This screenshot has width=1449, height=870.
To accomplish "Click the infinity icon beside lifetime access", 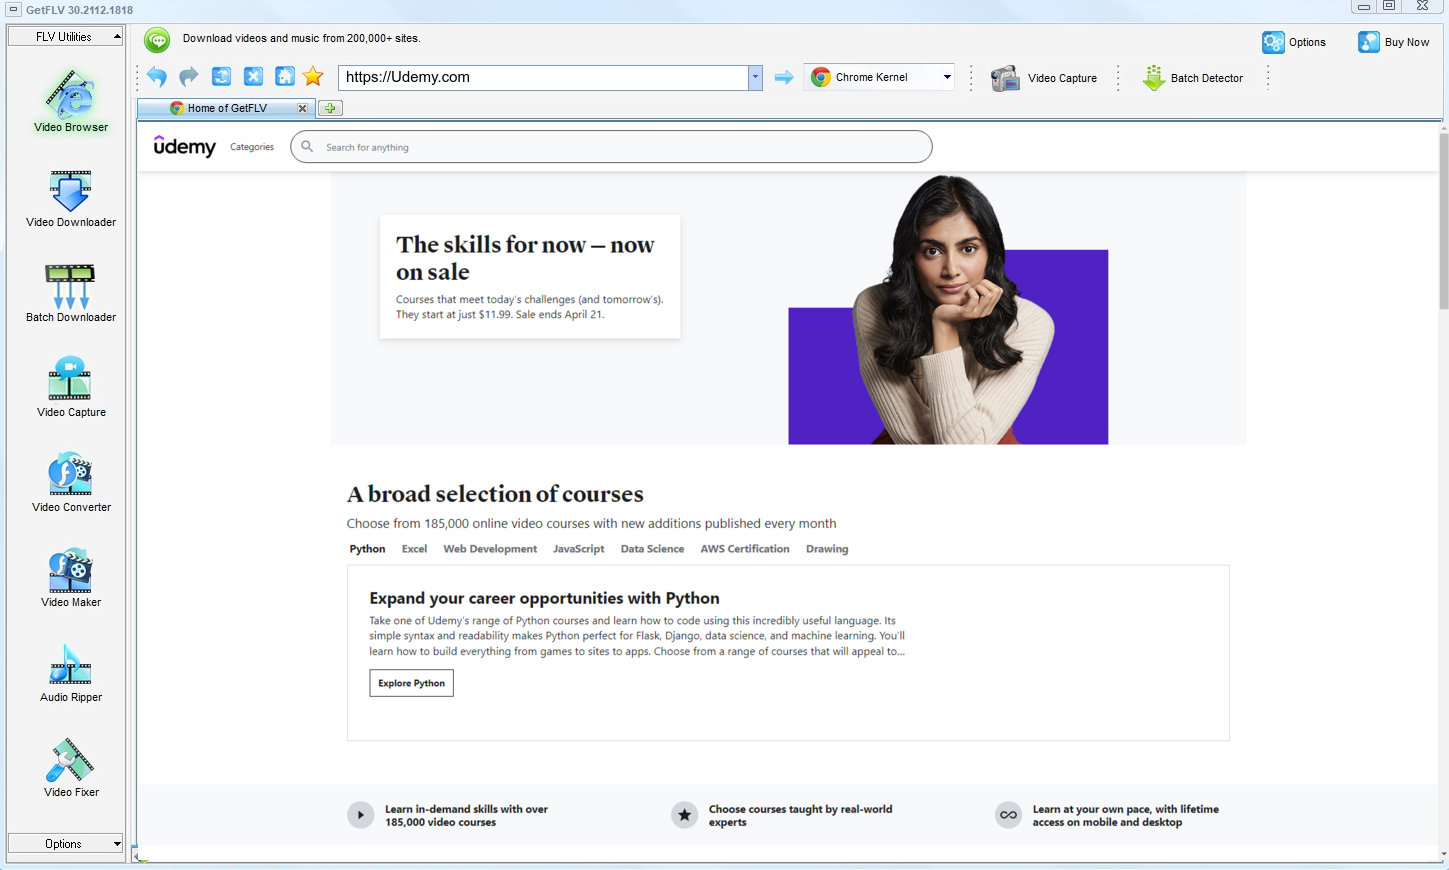I will click(1008, 815).
